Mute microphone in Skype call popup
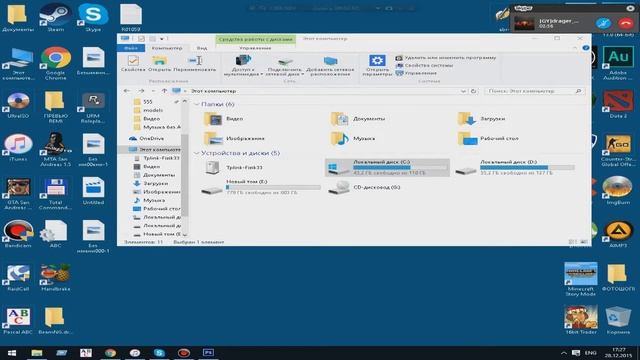 tap(603, 23)
